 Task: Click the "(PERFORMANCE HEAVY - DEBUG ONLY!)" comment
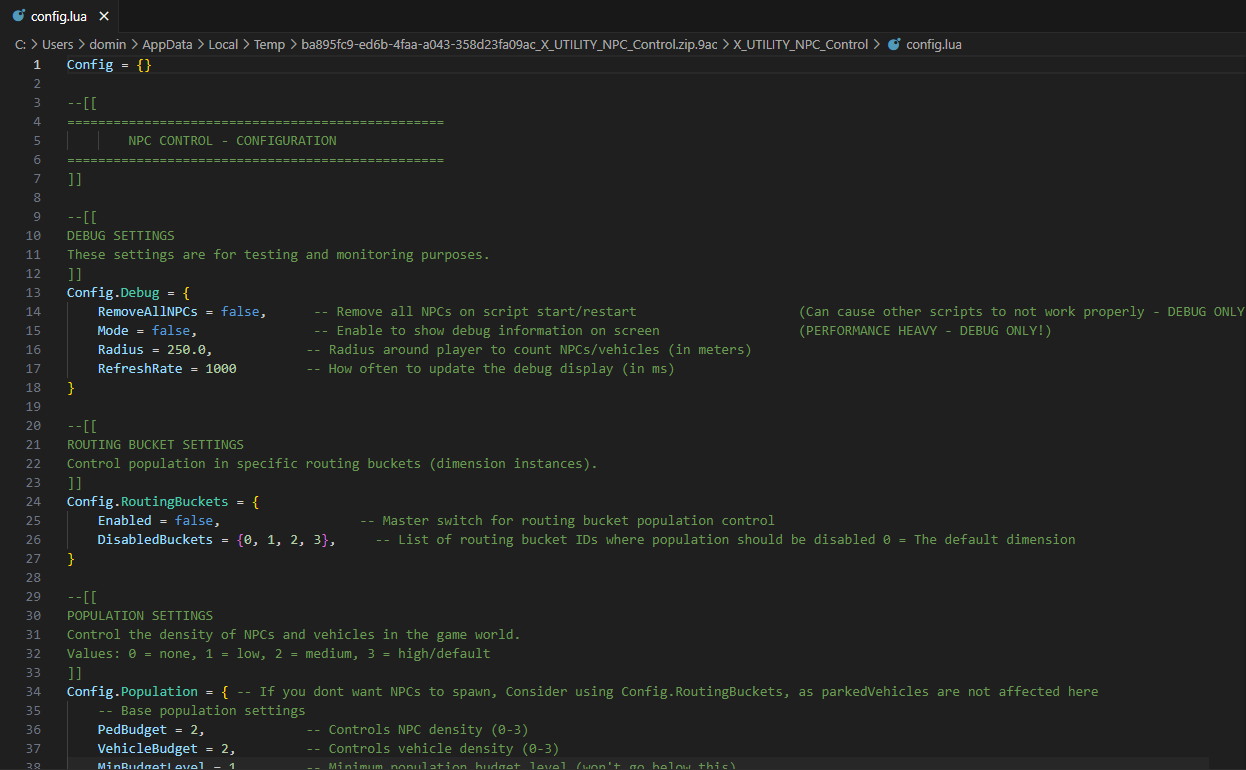(926, 331)
